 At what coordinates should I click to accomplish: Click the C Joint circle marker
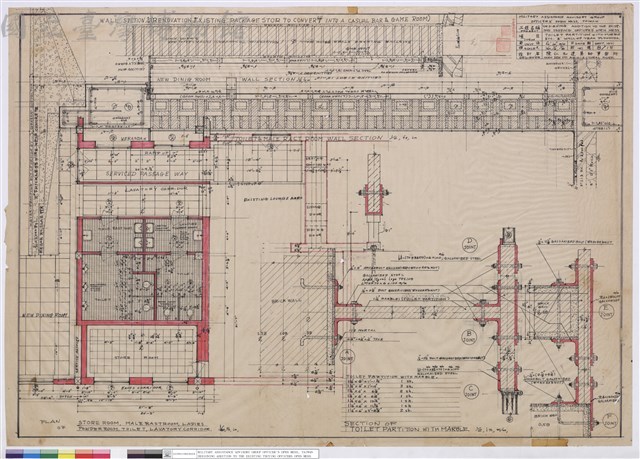pos(471,392)
